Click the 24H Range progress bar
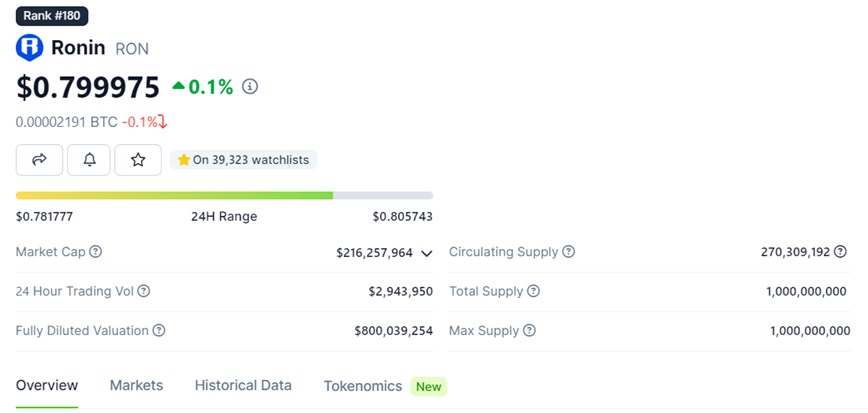This screenshot has width=868, height=413. pyautogui.click(x=224, y=195)
